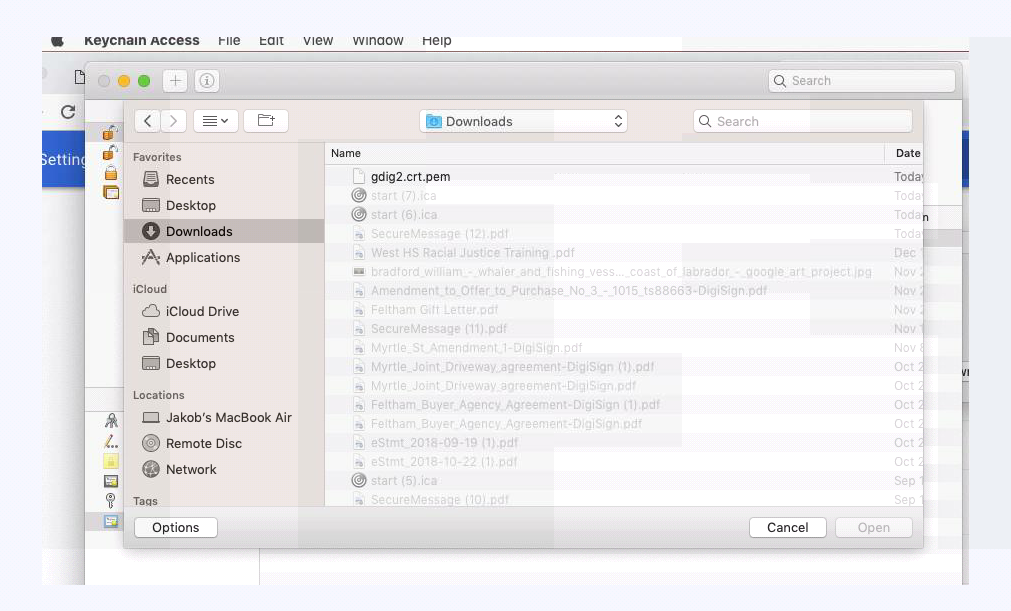
Task: Open the view mode dropdown
Action: [x=215, y=121]
